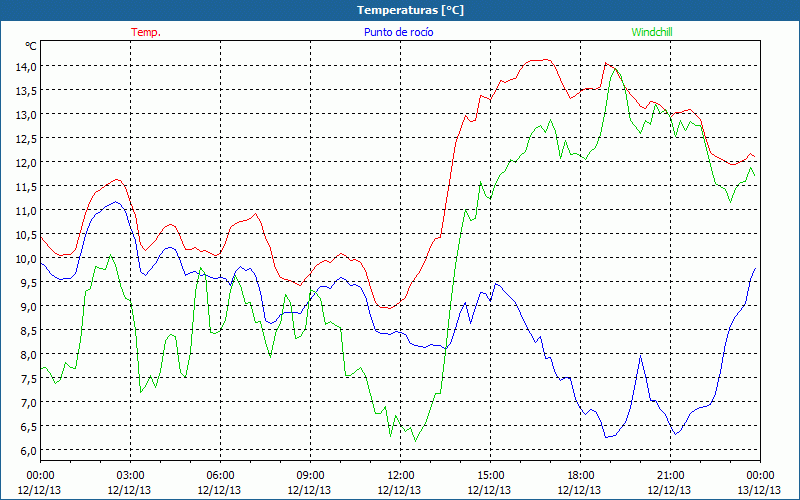This screenshot has width=800, height=500.
Task: Click the 8,0 y-axis value
Action: coord(28,354)
